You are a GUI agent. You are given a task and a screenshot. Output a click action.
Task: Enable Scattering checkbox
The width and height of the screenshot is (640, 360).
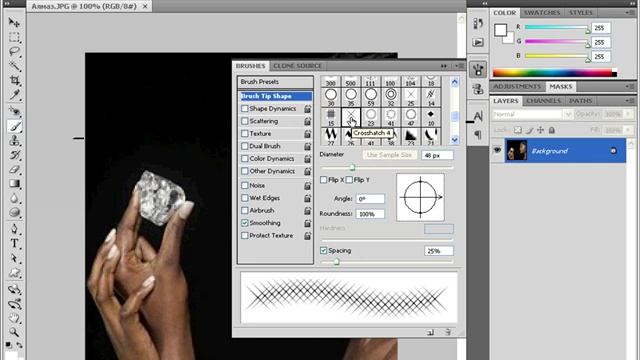pos(244,121)
